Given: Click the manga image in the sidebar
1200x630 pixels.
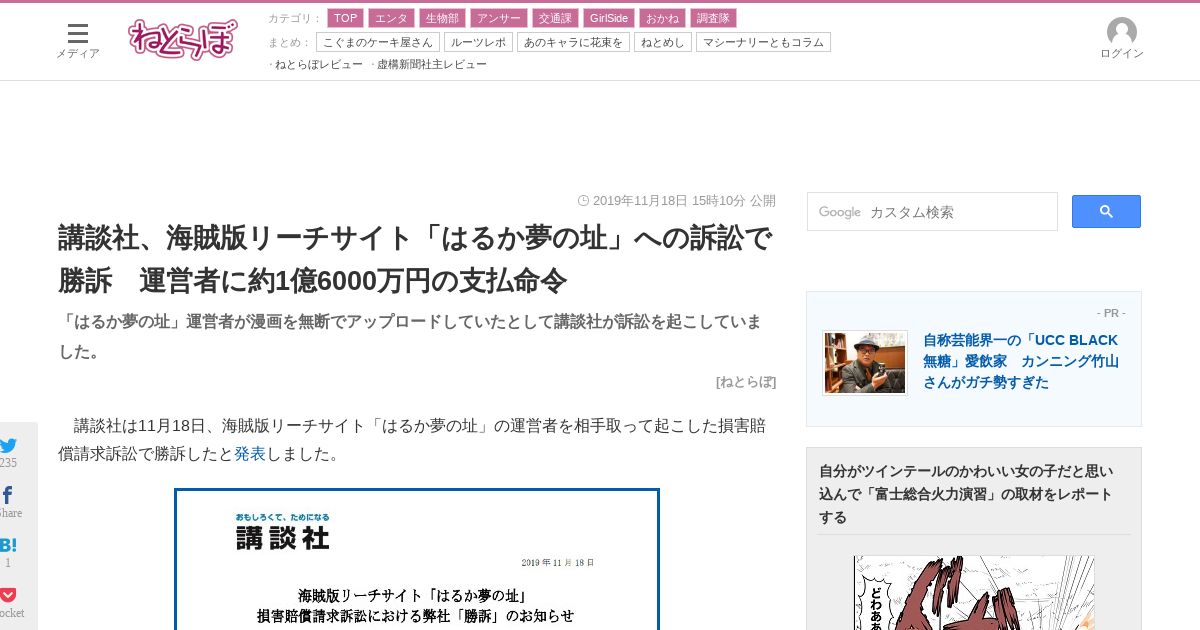Looking at the screenshot, I should pyautogui.click(x=974, y=592).
